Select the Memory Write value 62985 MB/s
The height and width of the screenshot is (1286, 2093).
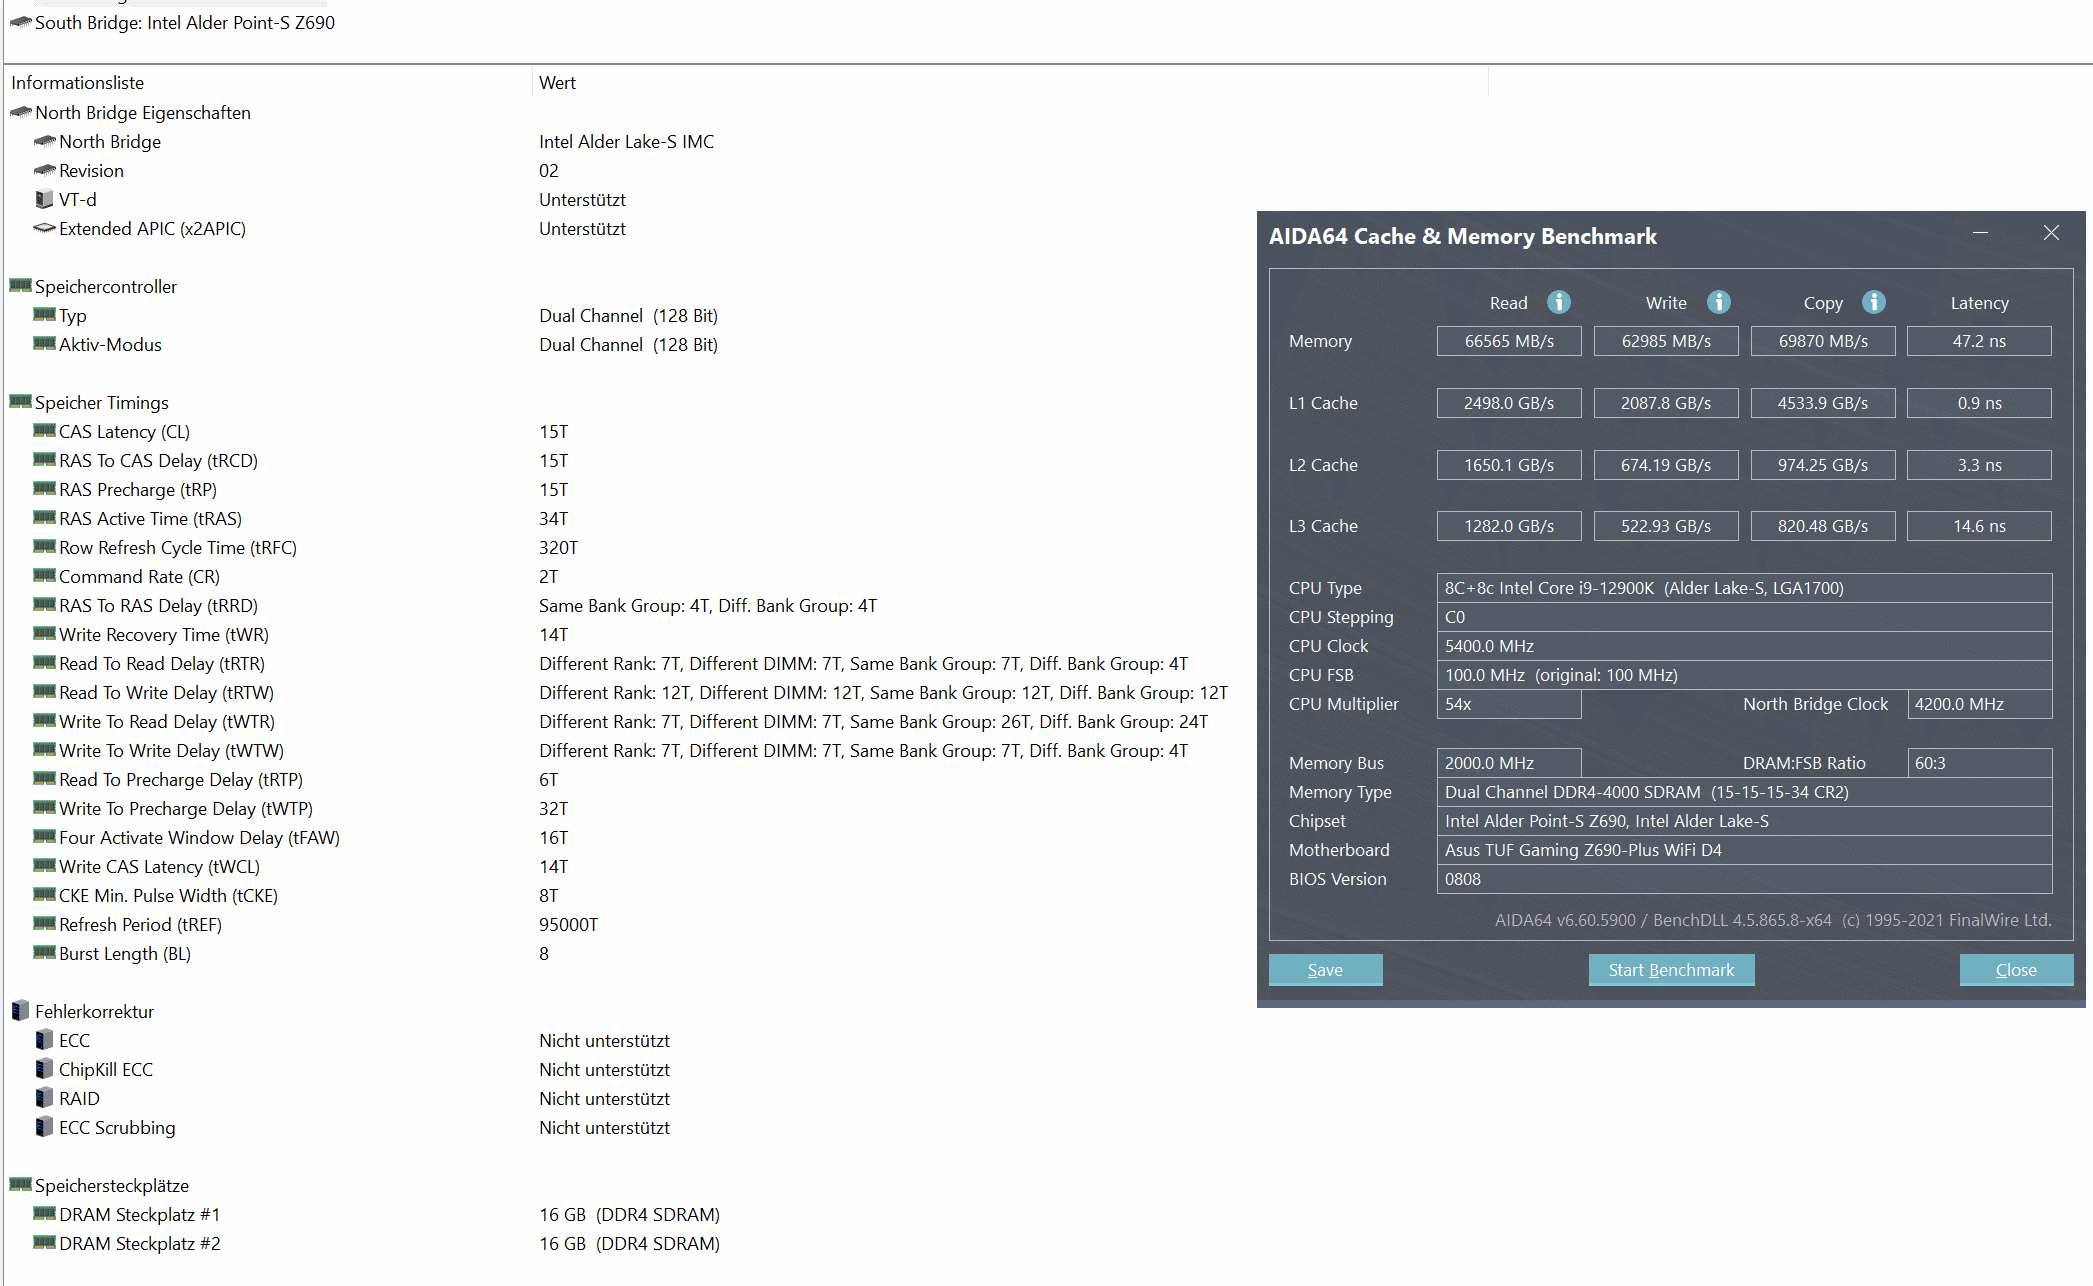pos(1666,341)
